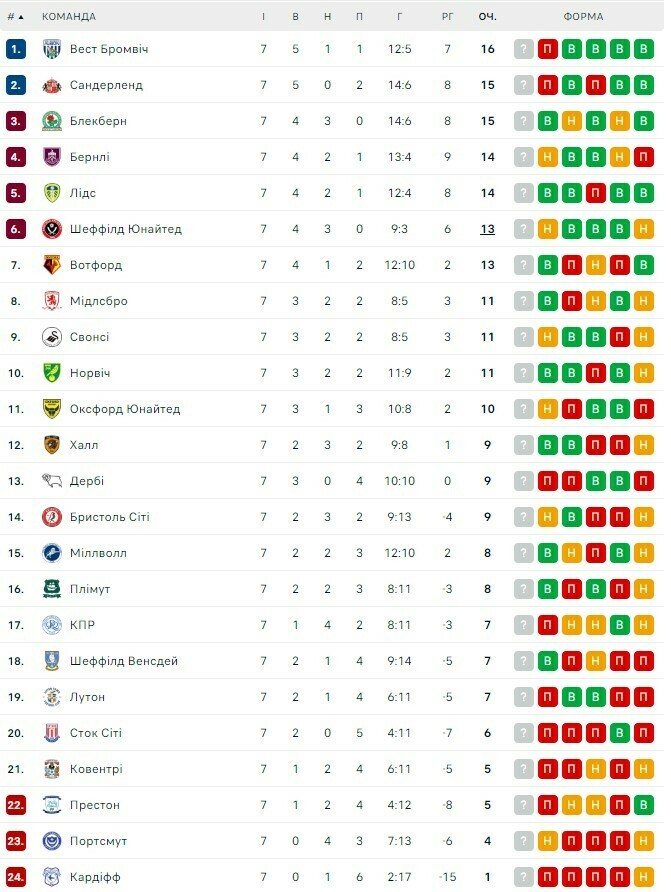This screenshot has width=671, height=892.
Task: Click the Norwich club crest icon
Action: tap(52, 373)
